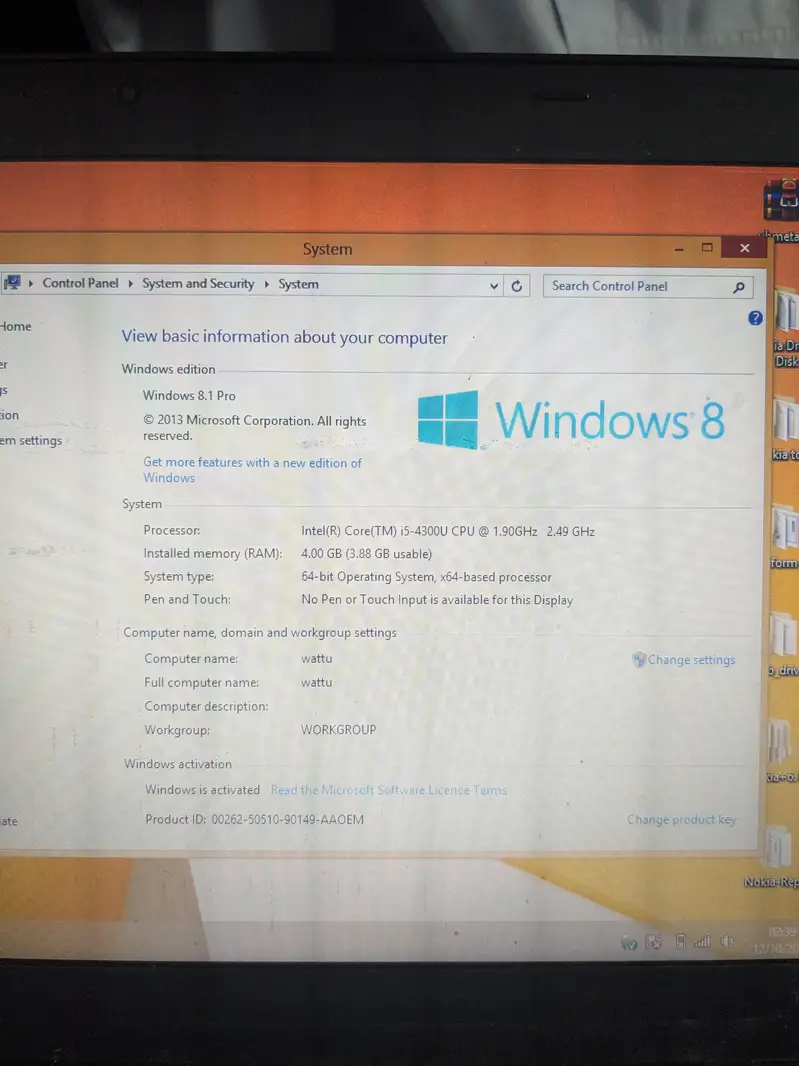Open the WinRAR archive icon on desktop
This screenshot has width=799, height=1066.
pyautogui.click(x=782, y=198)
